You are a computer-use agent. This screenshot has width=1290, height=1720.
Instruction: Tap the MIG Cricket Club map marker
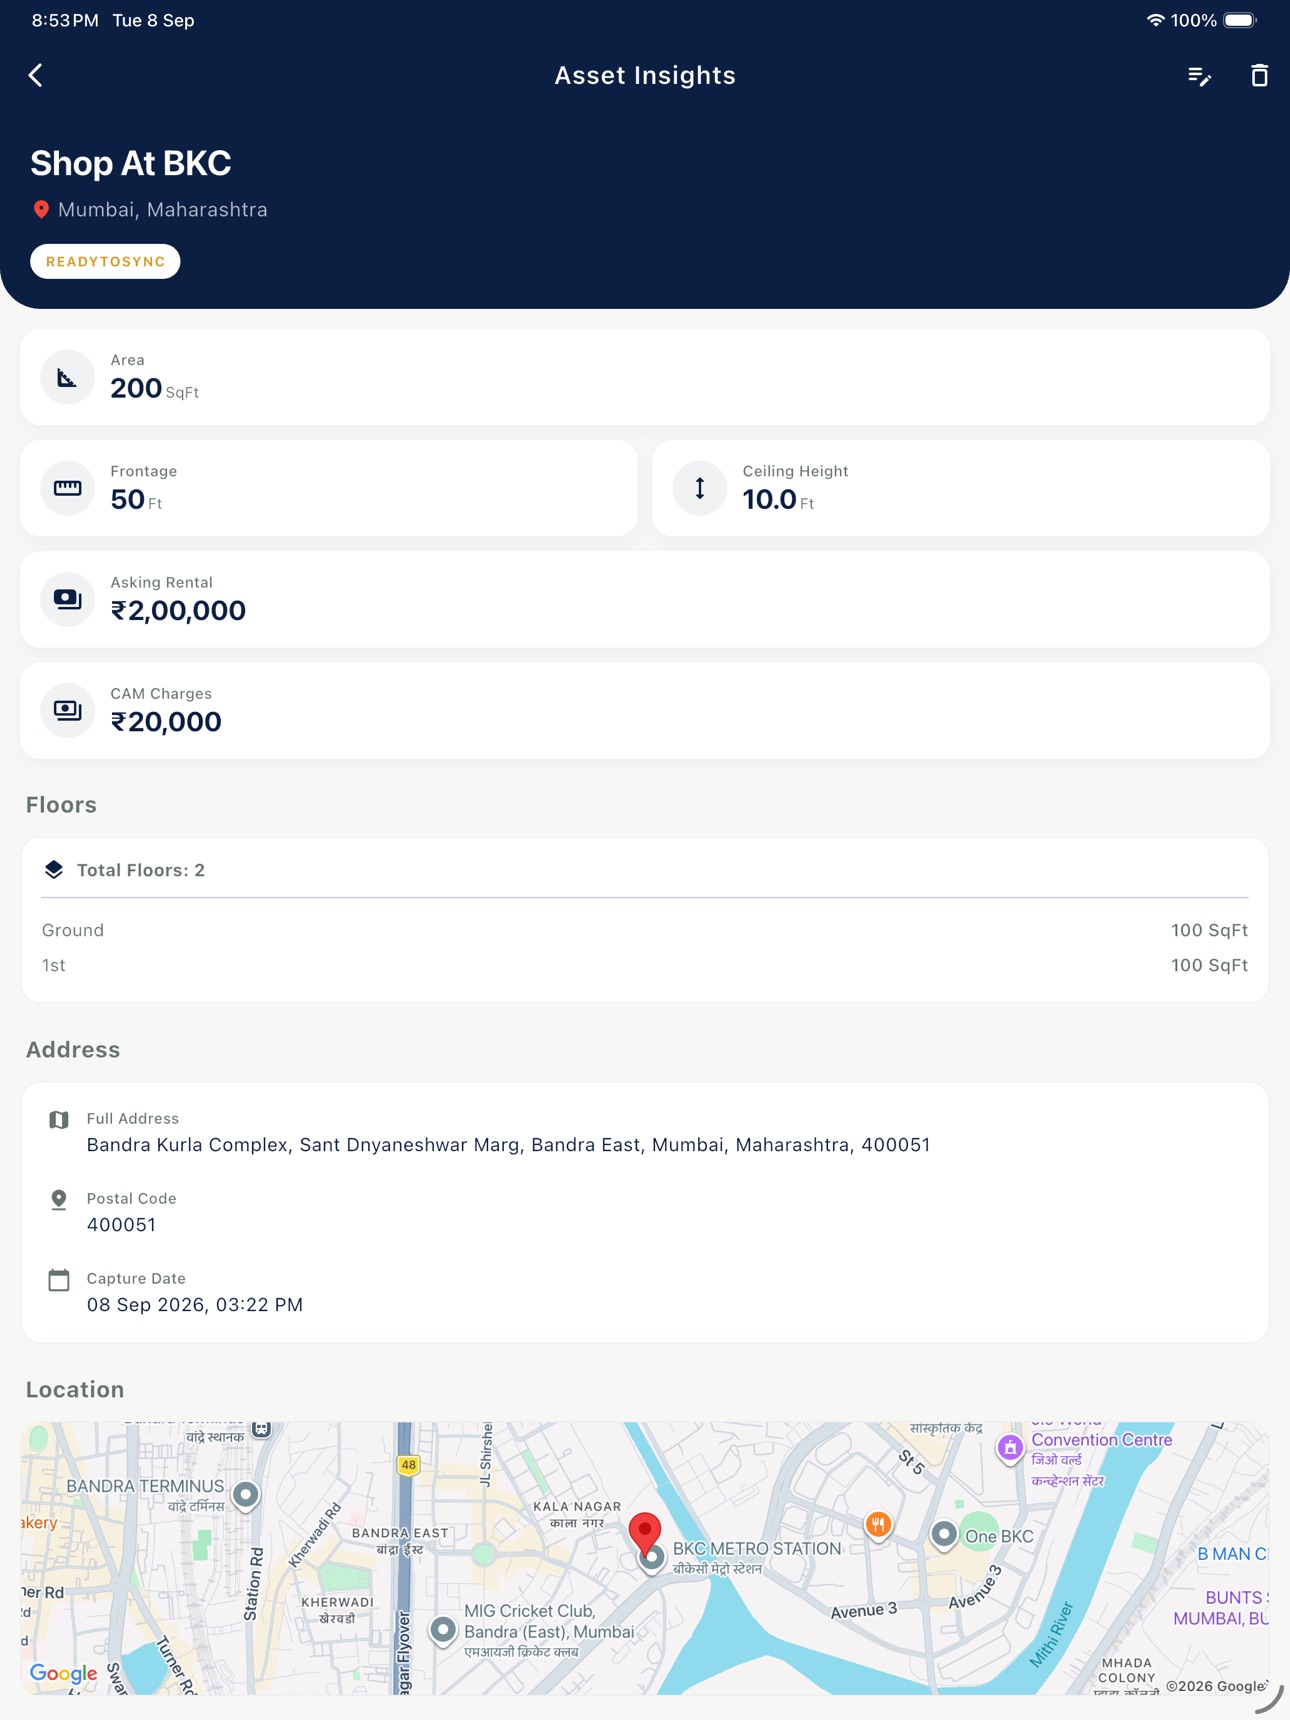coord(443,1631)
